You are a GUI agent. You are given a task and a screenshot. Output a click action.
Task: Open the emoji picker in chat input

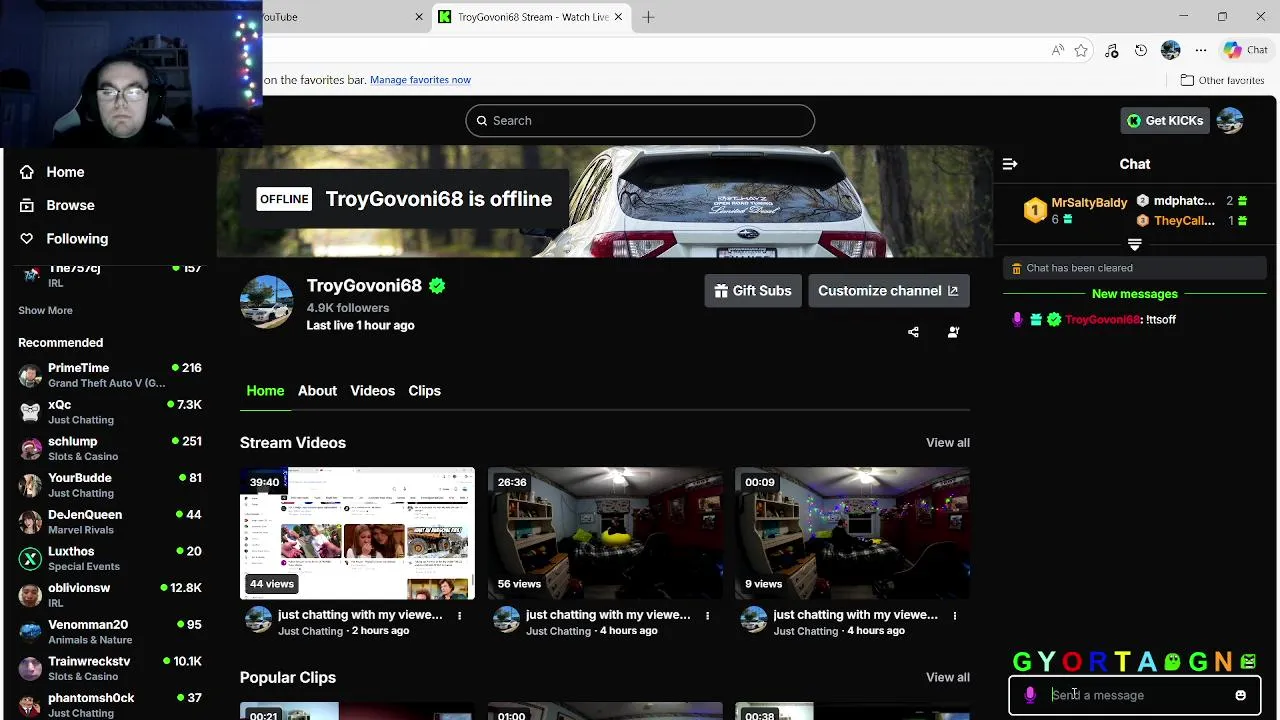1240,695
